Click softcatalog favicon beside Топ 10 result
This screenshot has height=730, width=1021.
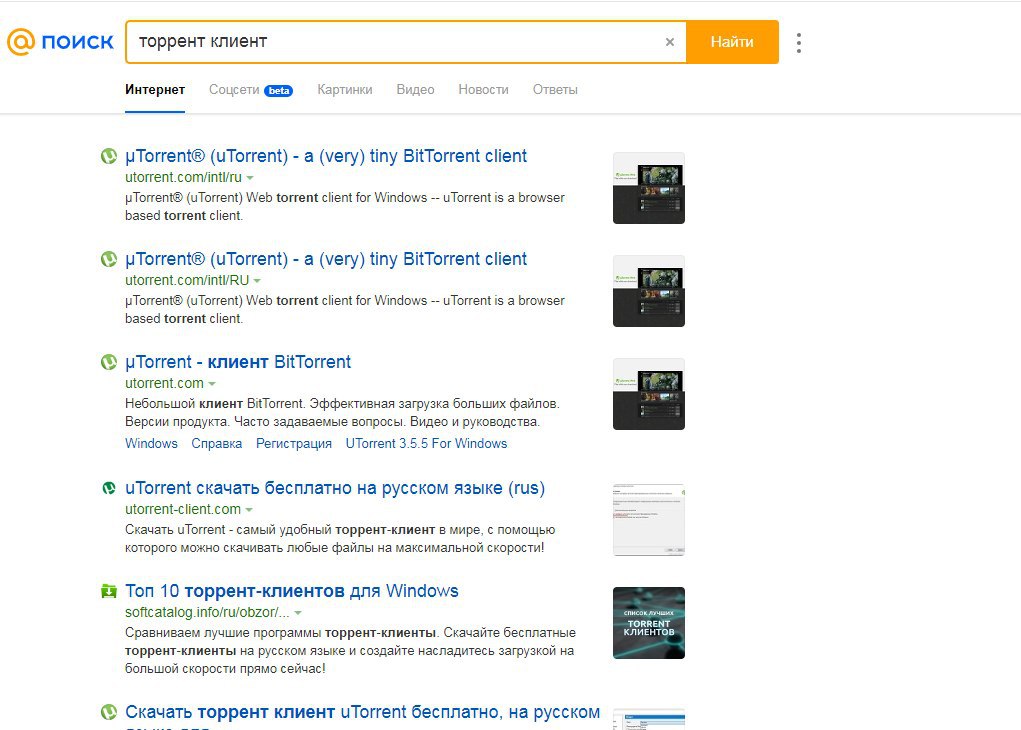coord(109,591)
